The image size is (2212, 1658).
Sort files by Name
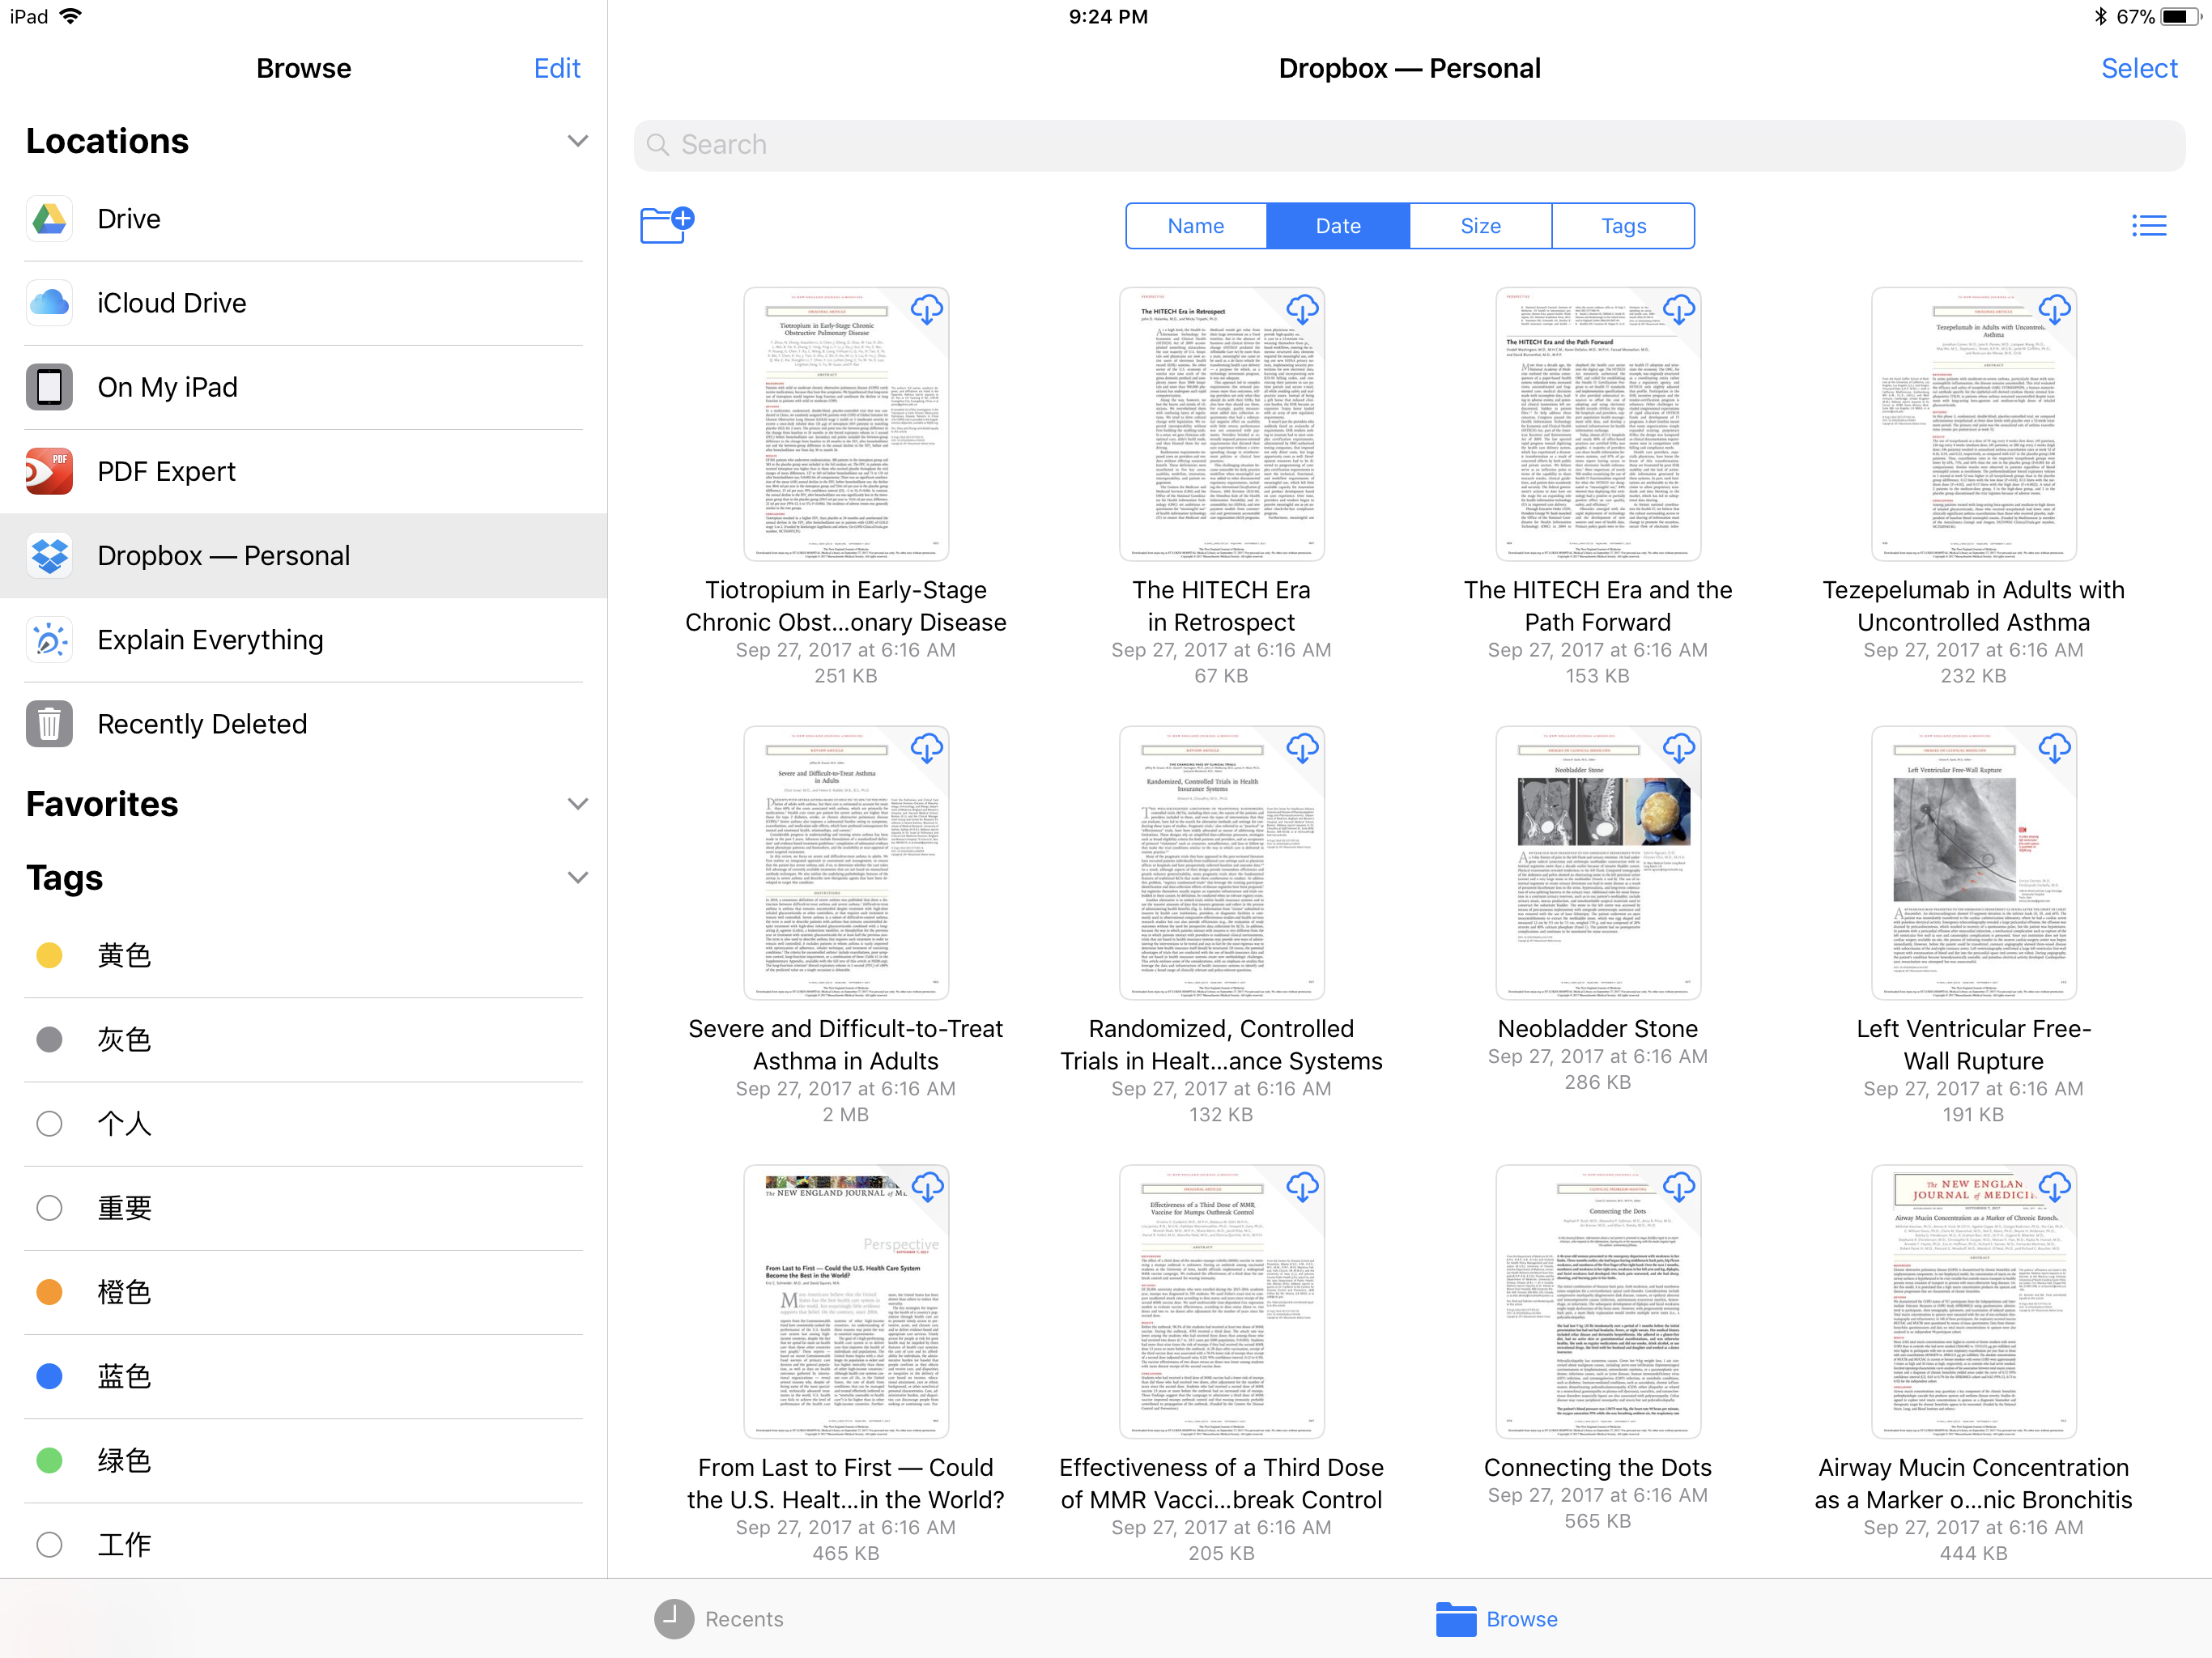(x=1196, y=226)
